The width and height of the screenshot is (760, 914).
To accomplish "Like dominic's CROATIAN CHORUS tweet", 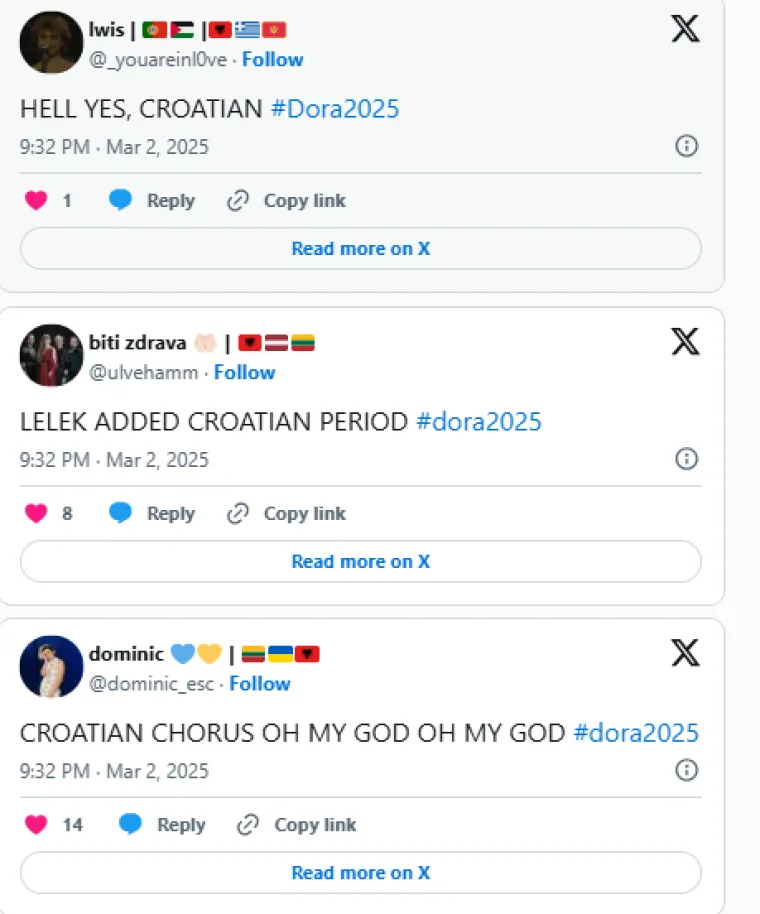I will pos(36,825).
